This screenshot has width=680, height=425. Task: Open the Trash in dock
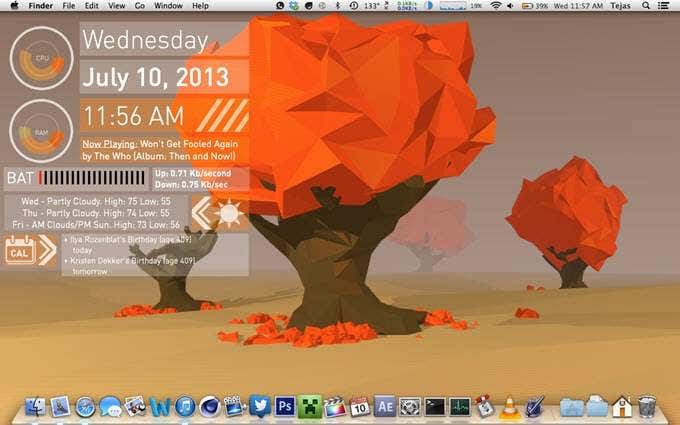pyautogui.click(x=647, y=407)
